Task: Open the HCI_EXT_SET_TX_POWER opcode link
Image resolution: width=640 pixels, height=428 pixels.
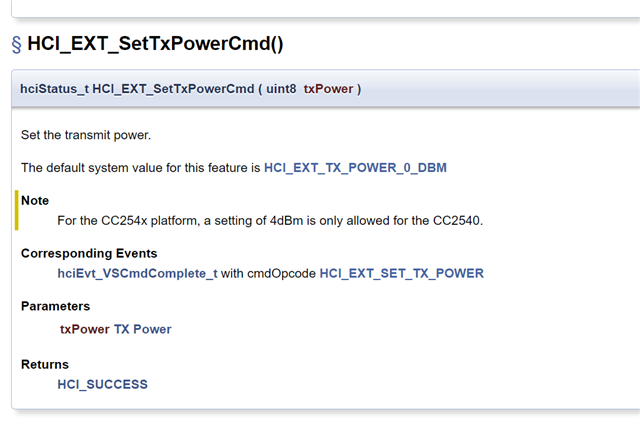Action: tap(401, 272)
